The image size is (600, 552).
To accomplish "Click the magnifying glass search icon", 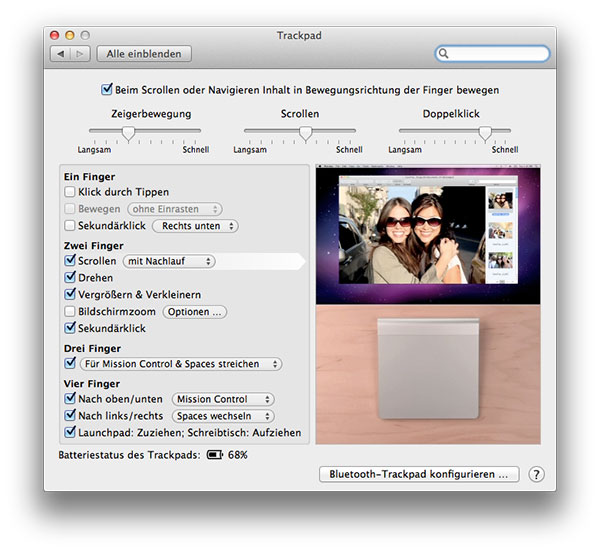I will pos(445,54).
